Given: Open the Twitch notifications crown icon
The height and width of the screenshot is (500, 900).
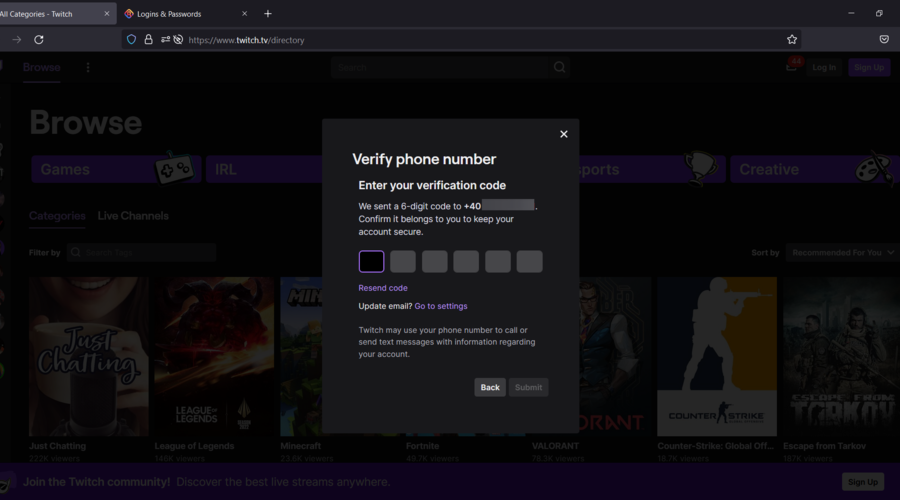Looking at the screenshot, I should pos(792,67).
